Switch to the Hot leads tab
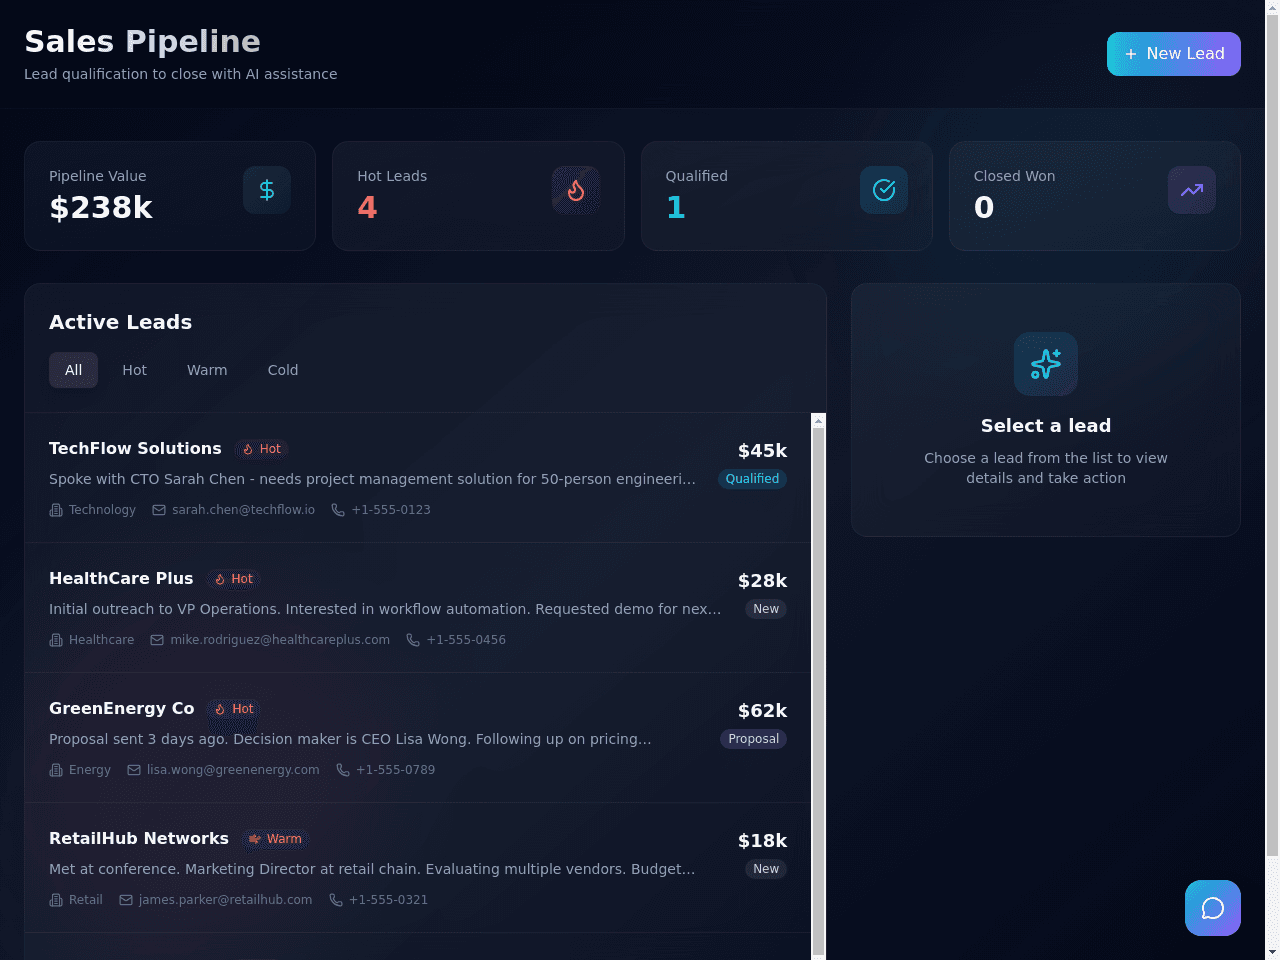The height and width of the screenshot is (960, 1280). pos(134,370)
